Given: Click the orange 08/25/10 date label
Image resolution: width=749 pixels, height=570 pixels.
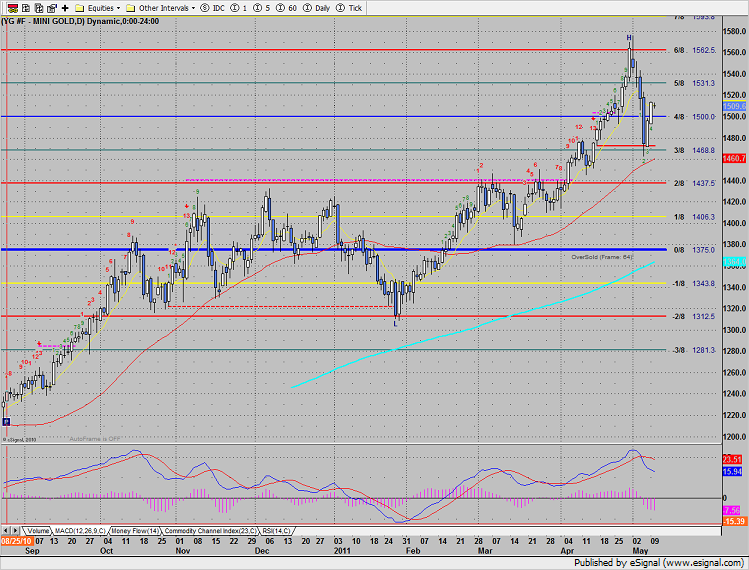Looking at the screenshot, I should pyautogui.click(x=16, y=541).
